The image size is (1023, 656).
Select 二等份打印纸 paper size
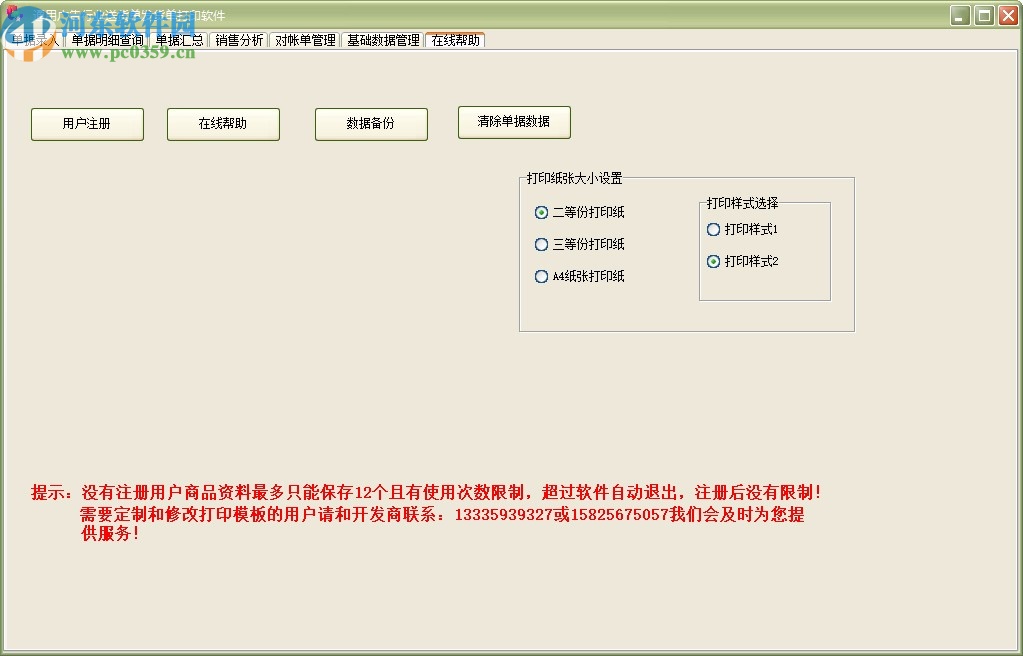click(579, 212)
